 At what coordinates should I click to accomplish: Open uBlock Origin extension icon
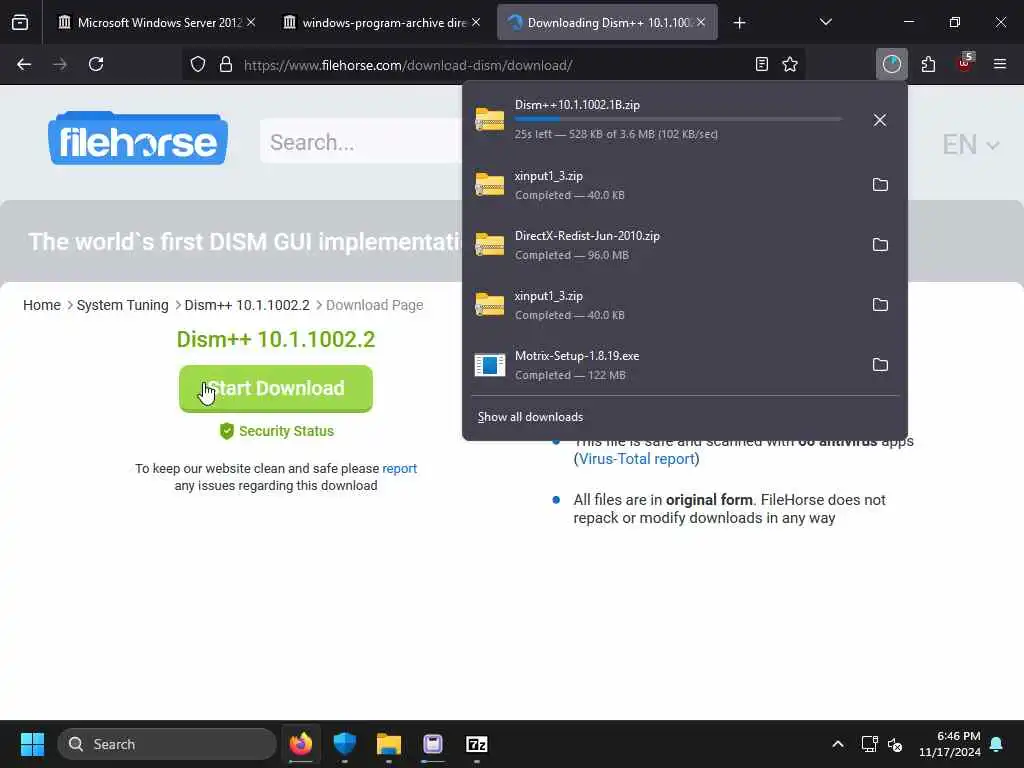pos(965,63)
